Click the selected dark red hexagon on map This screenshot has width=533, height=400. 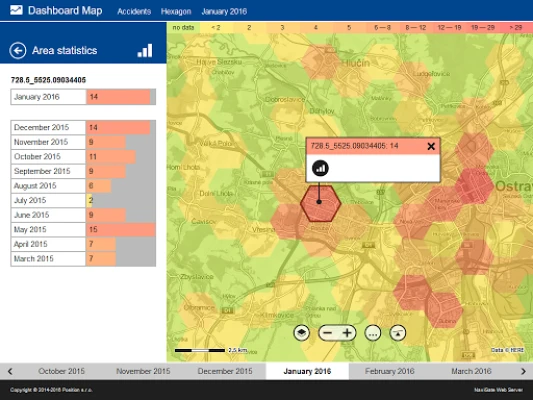click(321, 204)
